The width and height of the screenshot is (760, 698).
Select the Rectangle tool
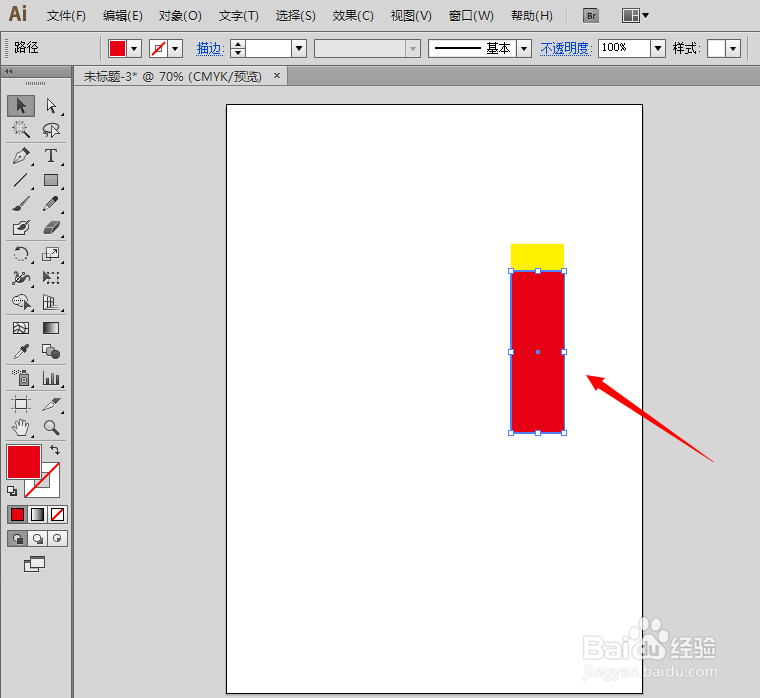51,180
